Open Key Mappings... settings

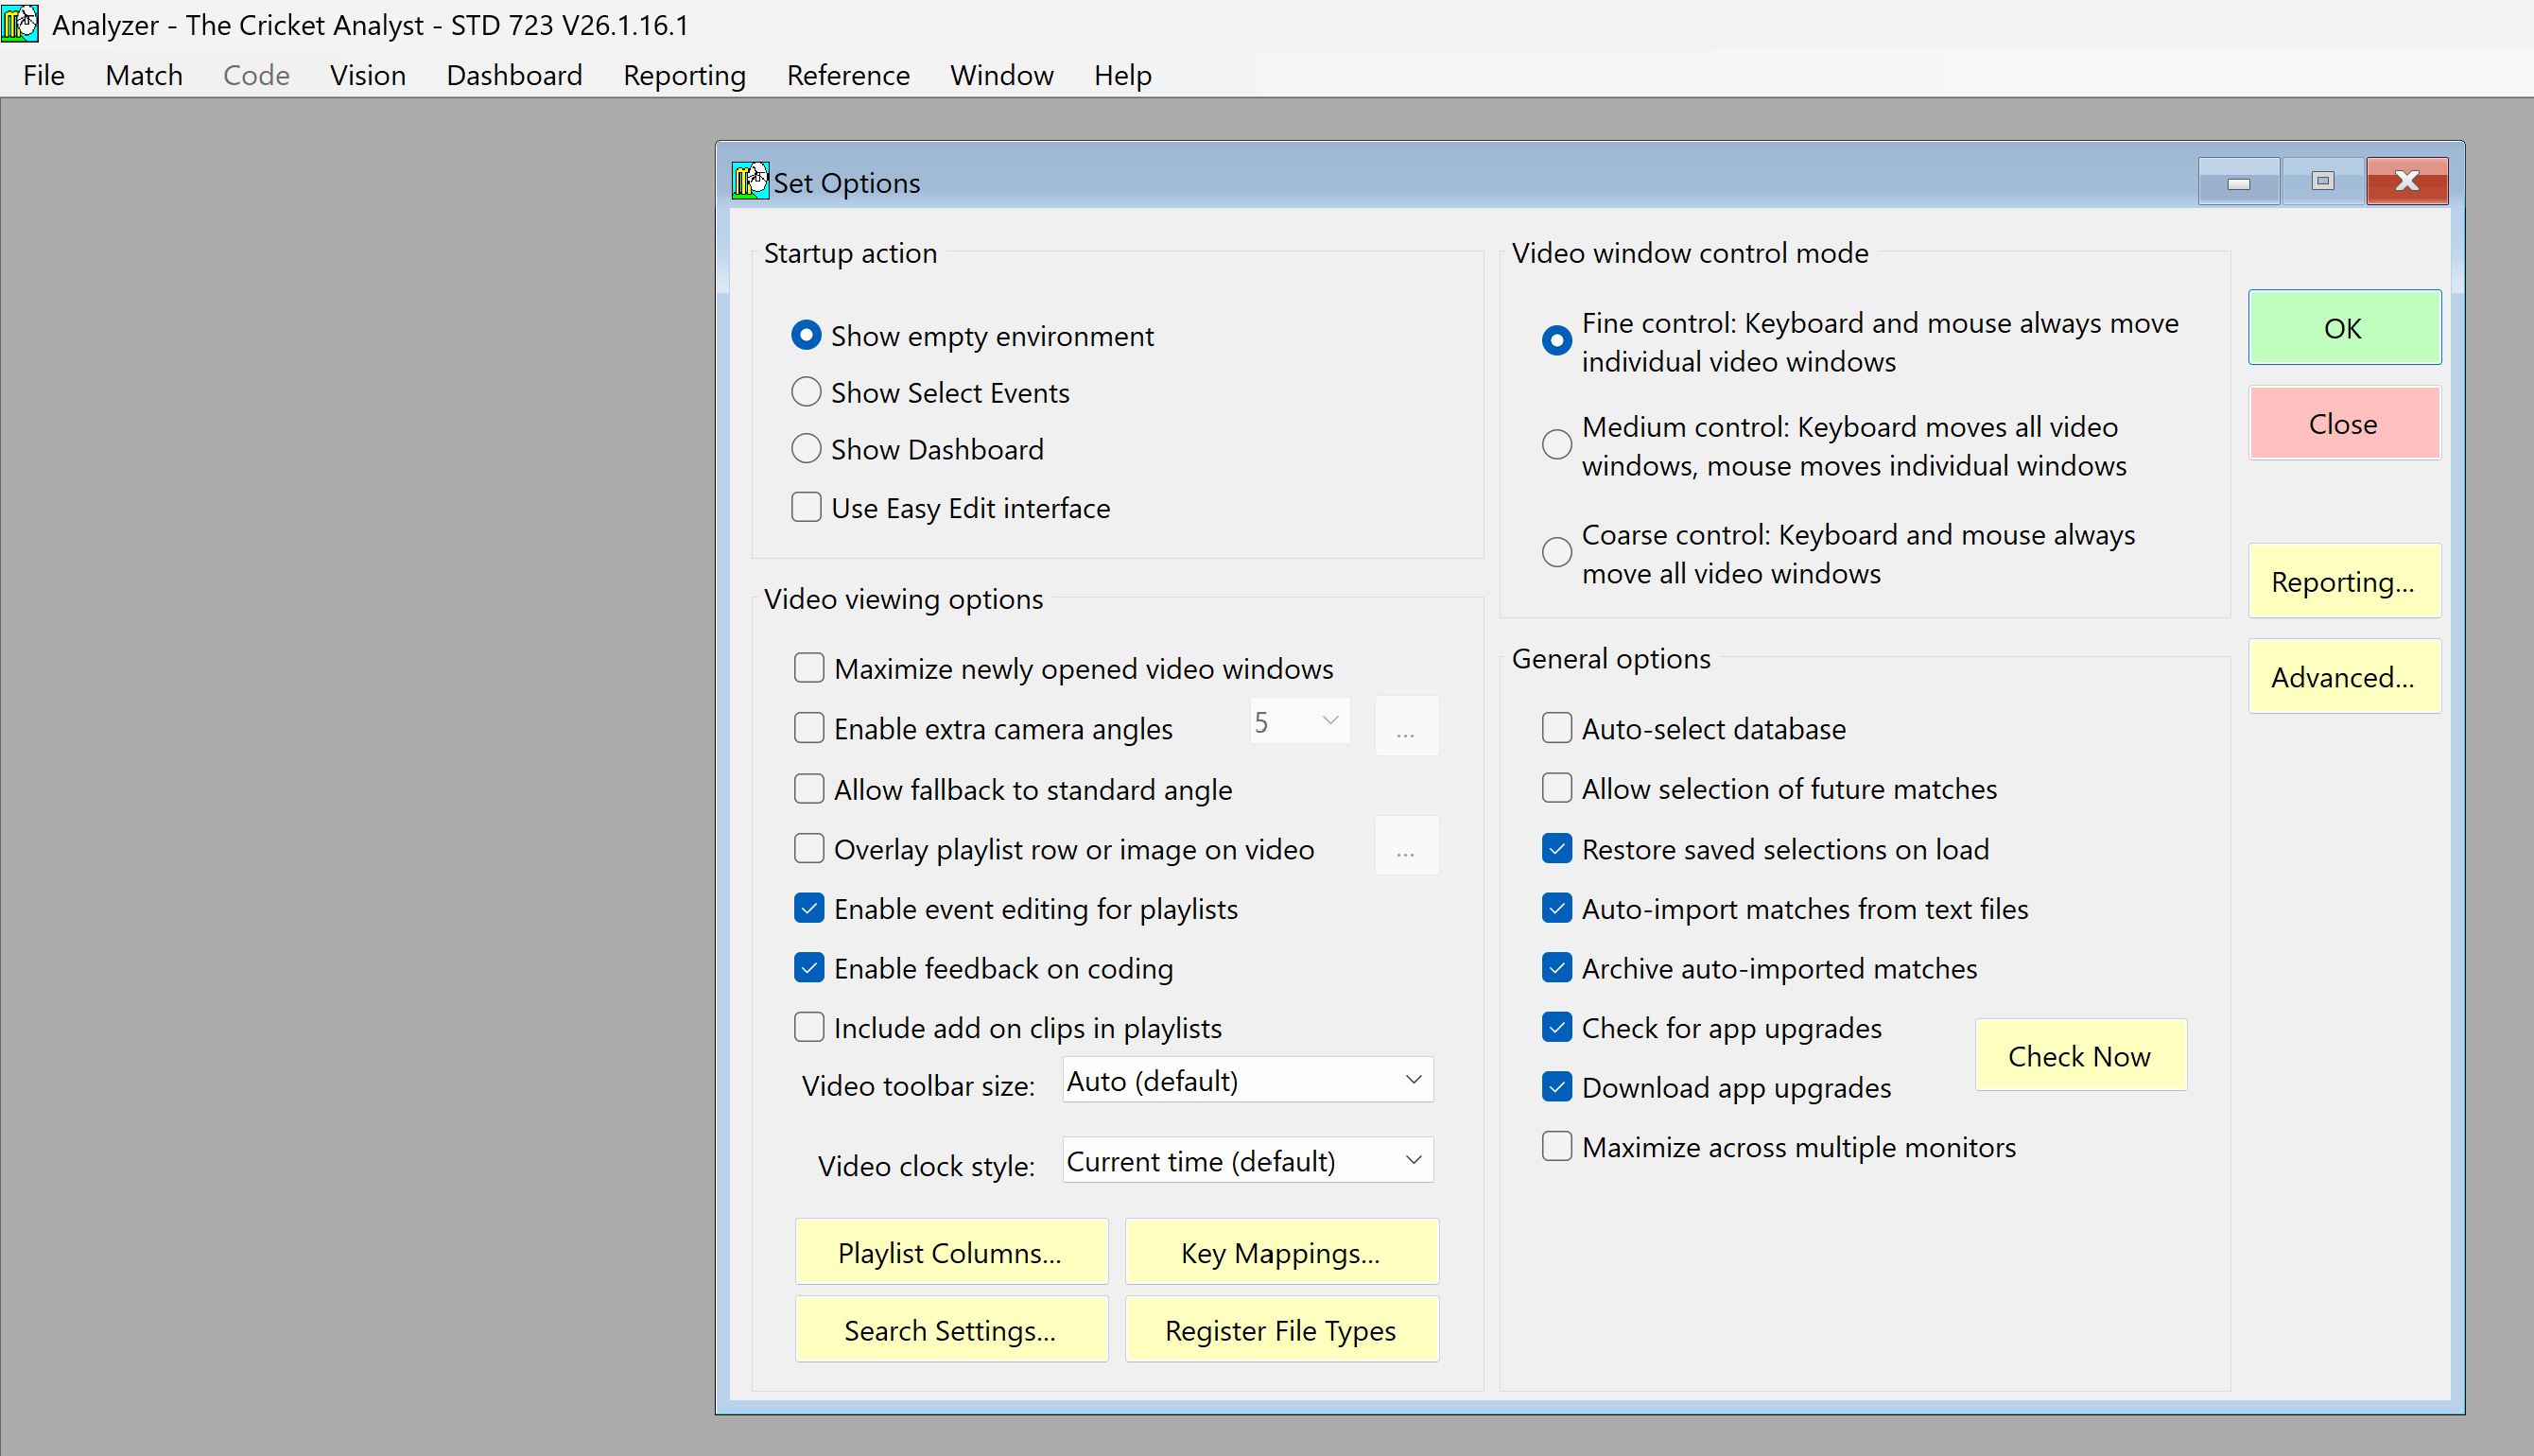[x=1281, y=1252]
